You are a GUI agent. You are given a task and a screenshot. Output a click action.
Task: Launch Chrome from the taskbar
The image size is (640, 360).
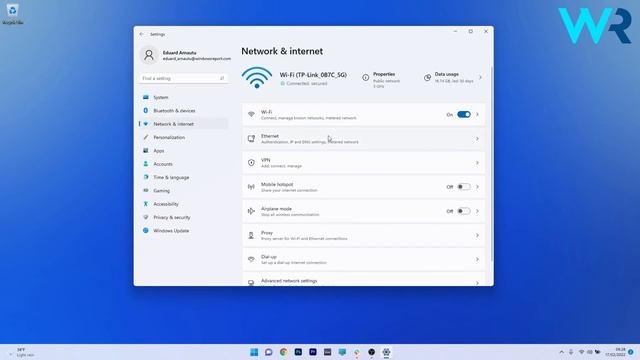(283, 352)
